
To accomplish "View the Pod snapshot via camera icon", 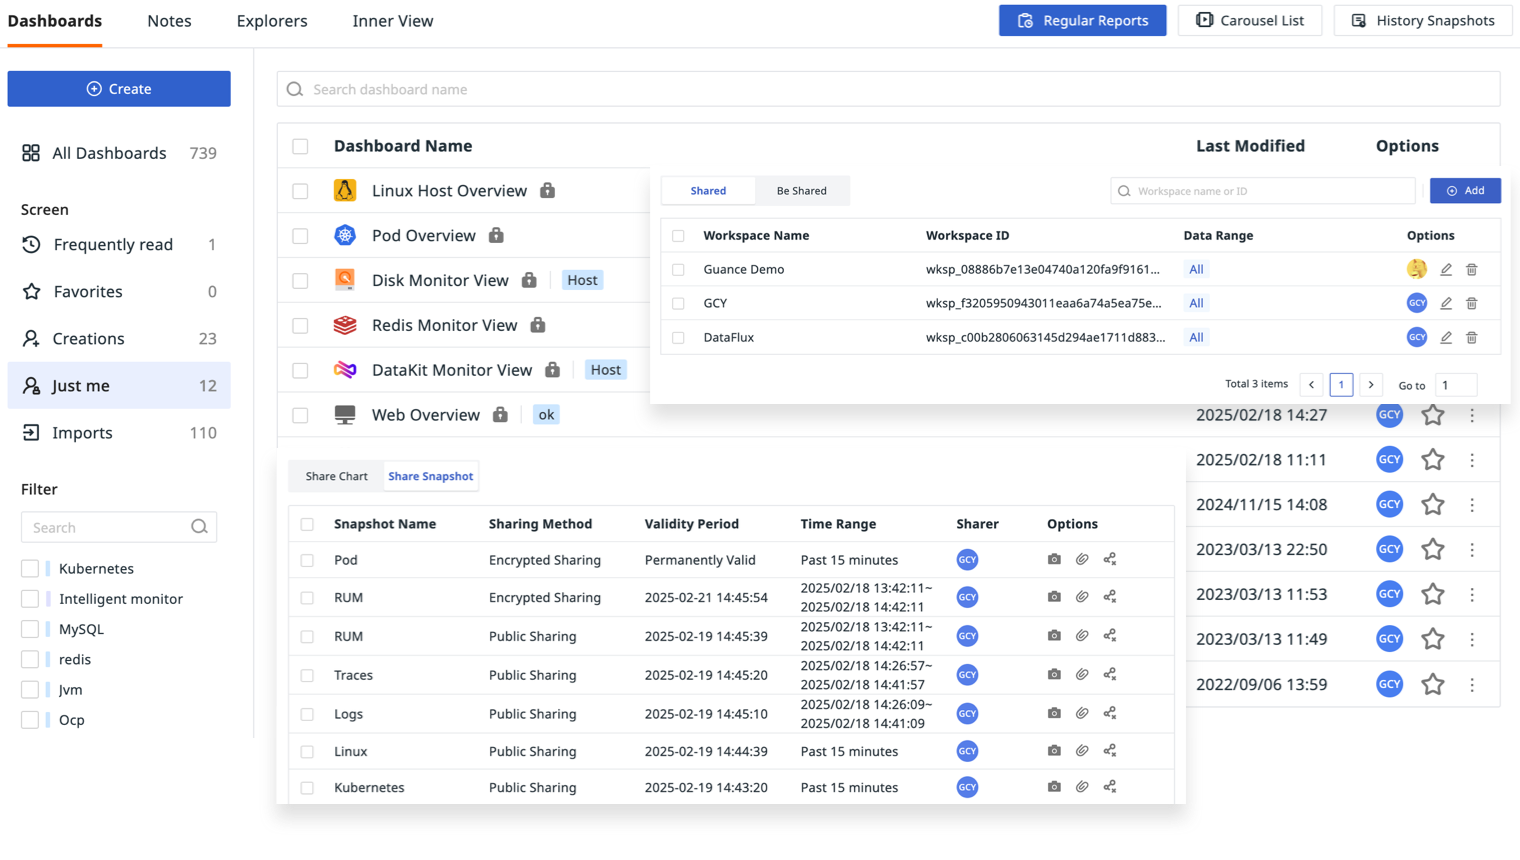I will coord(1054,559).
